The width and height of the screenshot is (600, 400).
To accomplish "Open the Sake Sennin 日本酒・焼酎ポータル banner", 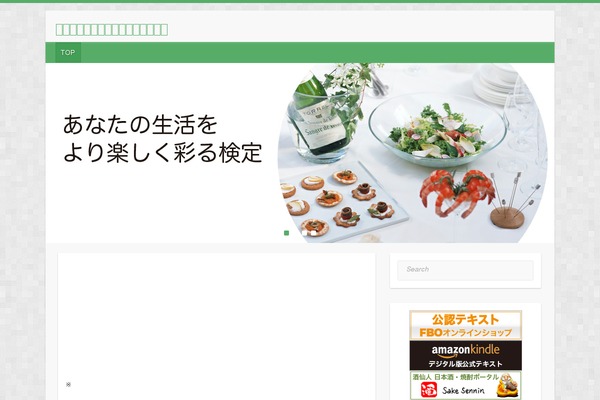I will [x=466, y=385].
